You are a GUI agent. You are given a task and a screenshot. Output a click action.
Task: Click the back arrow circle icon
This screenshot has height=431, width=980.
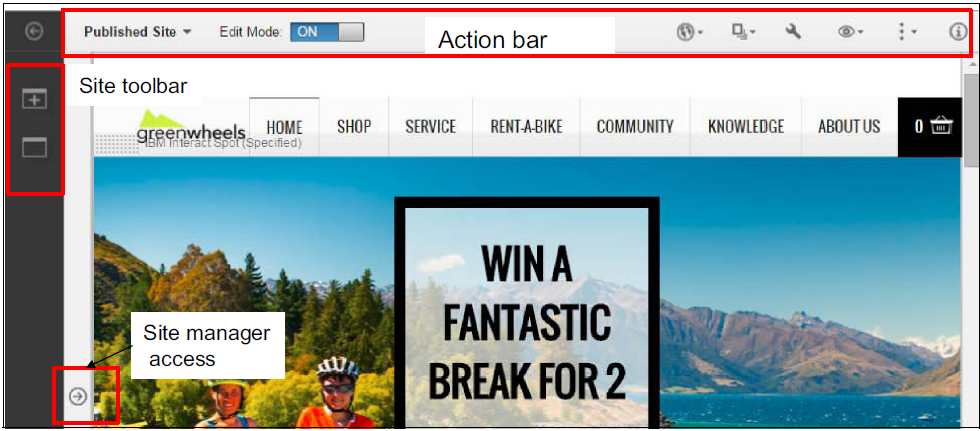pos(34,31)
